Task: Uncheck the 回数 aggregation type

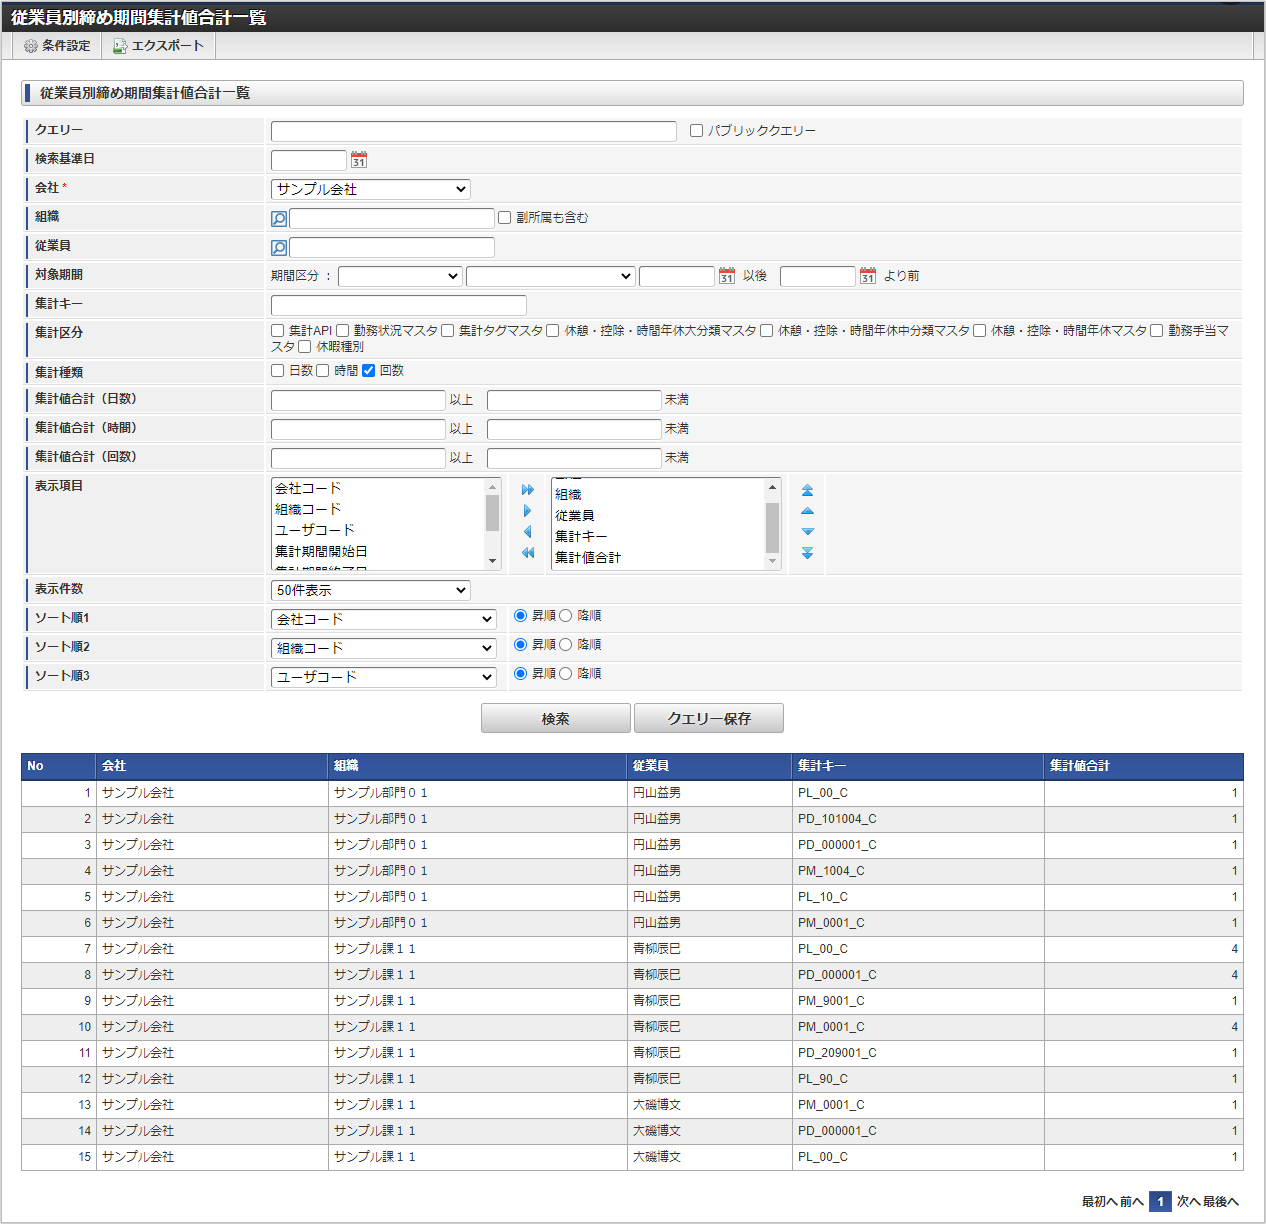Action: [368, 371]
